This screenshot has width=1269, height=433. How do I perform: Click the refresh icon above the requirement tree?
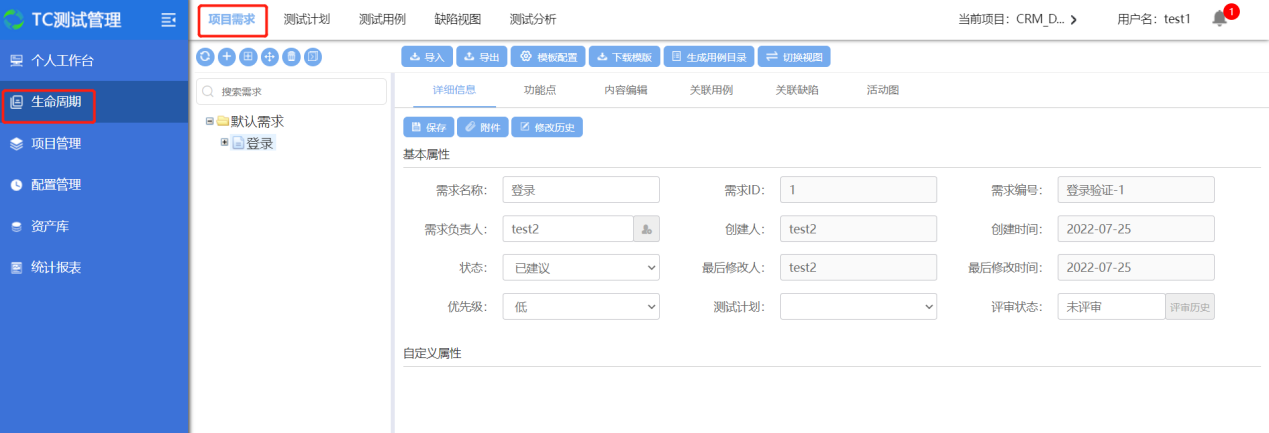click(205, 57)
